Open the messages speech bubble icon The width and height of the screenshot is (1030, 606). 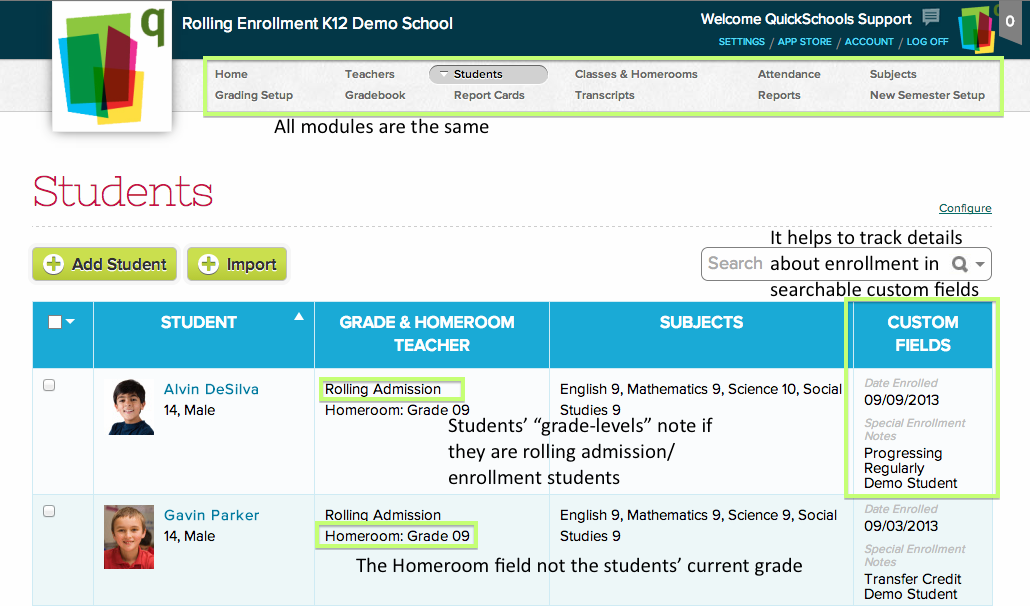pos(931,17)
